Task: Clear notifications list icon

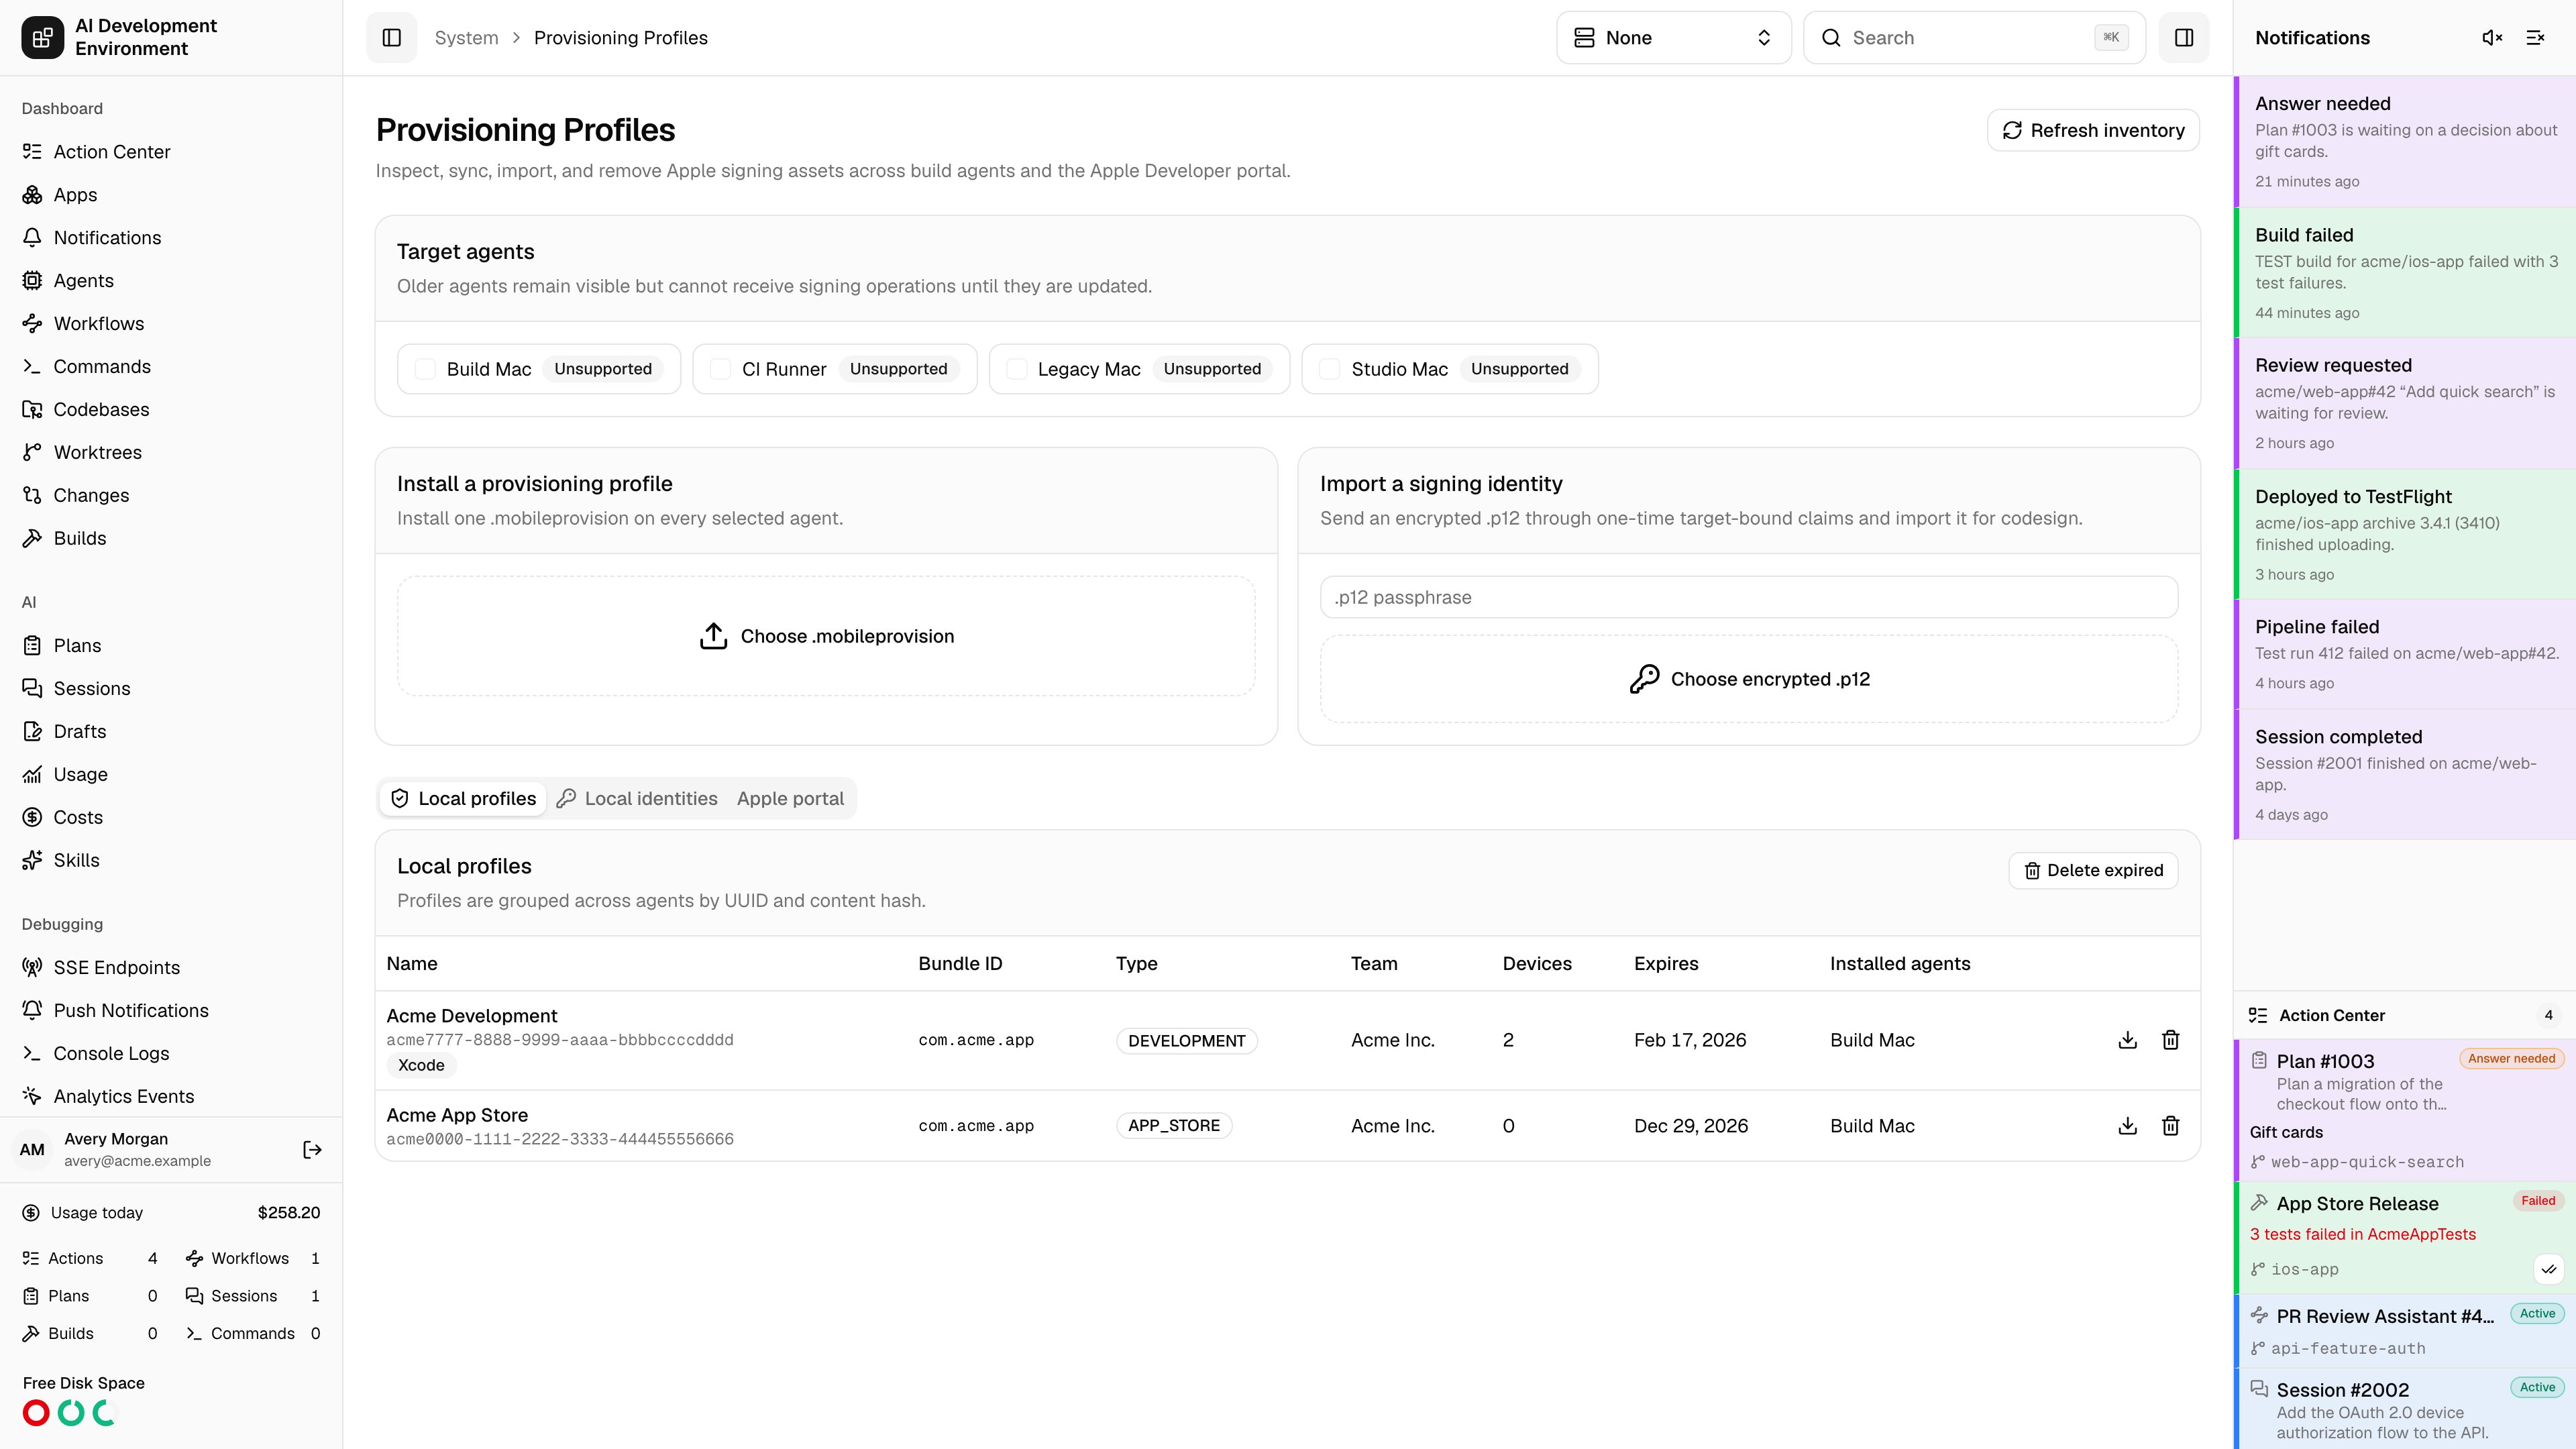Action: pos(2535,38)
